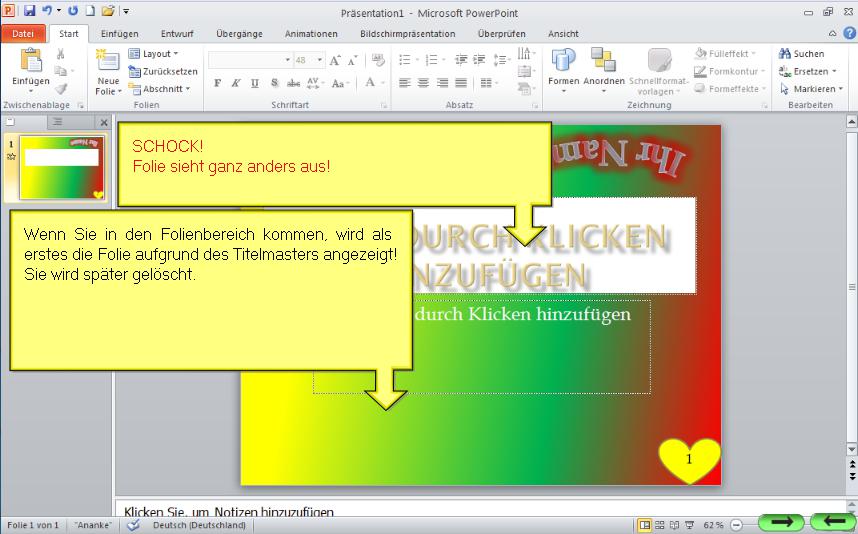Open the Abschnitt dropdown menu
Screen dimensions: 858x534
[x=160, y=89]
